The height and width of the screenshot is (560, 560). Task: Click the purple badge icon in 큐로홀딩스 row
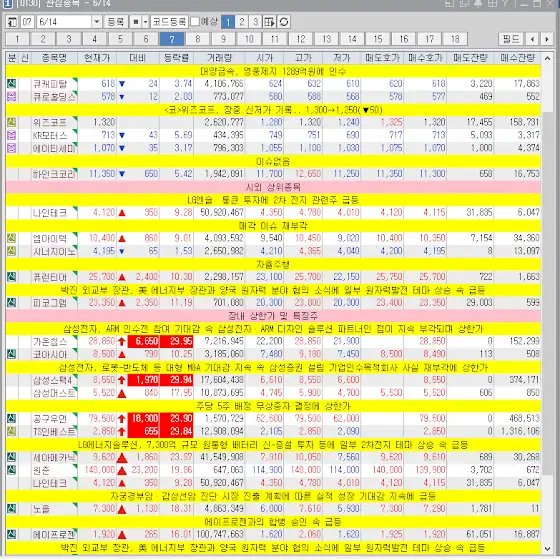(11, 97)
